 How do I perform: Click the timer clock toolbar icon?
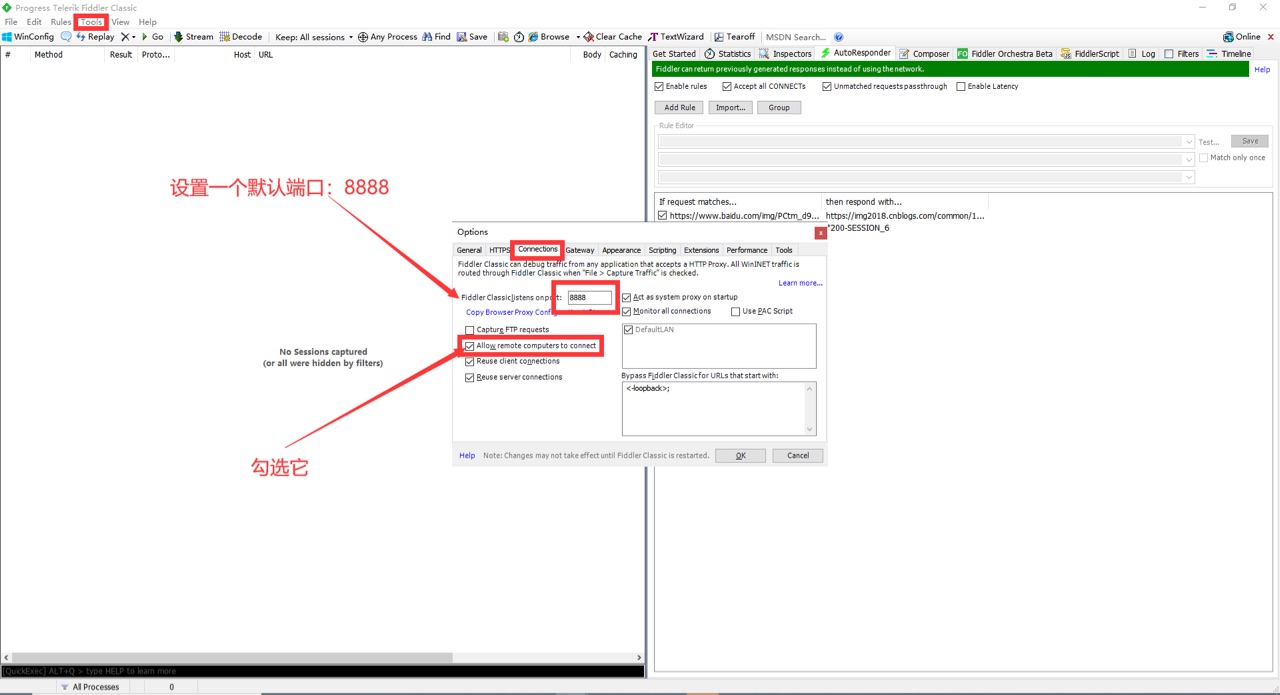click(519, 37)
